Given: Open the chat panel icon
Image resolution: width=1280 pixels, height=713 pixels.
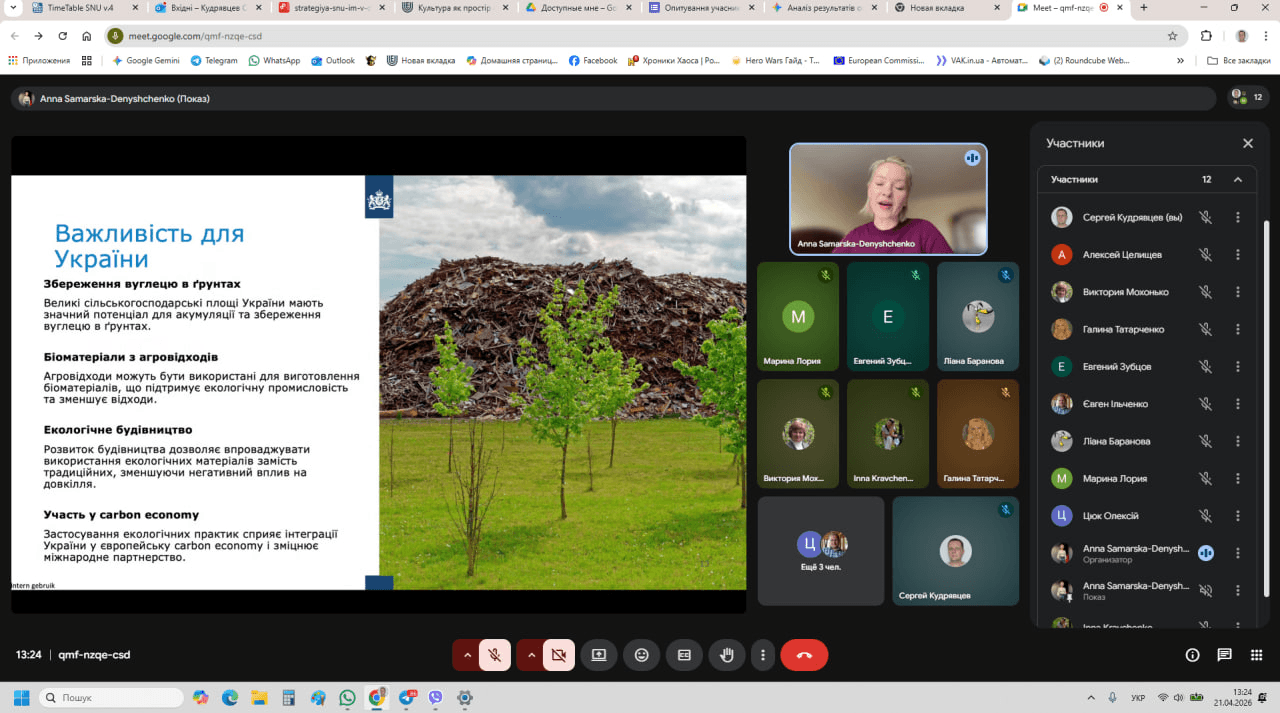Looking at the screenshot, I should pos(1224,655).
